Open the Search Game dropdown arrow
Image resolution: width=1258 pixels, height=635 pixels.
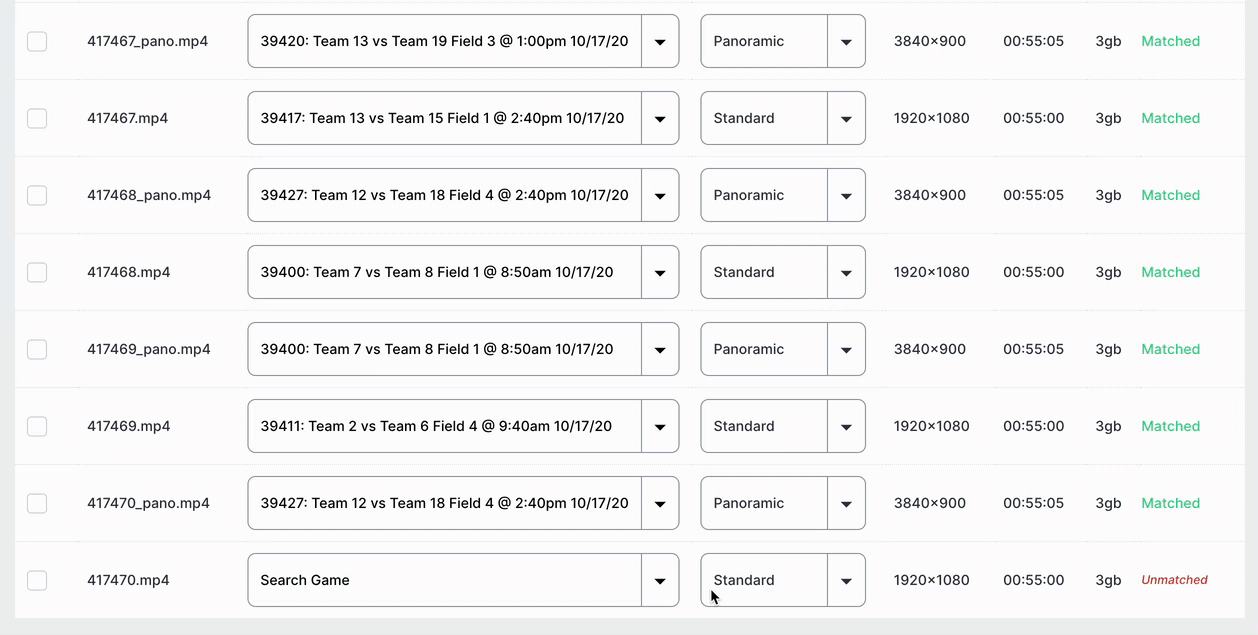660,580
